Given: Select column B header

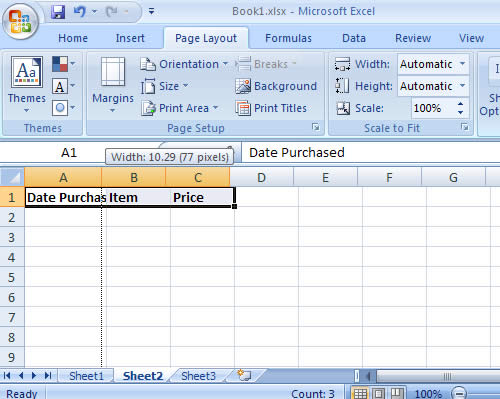Looking at the screenshot, I should [134, 177].
